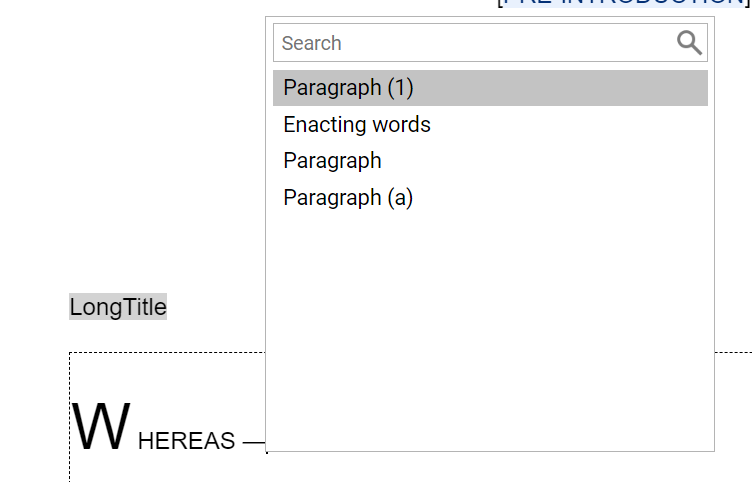Focus the Search text field
Image resolution: width=752 pixels, height=482 pixels.
coord(490,43)
